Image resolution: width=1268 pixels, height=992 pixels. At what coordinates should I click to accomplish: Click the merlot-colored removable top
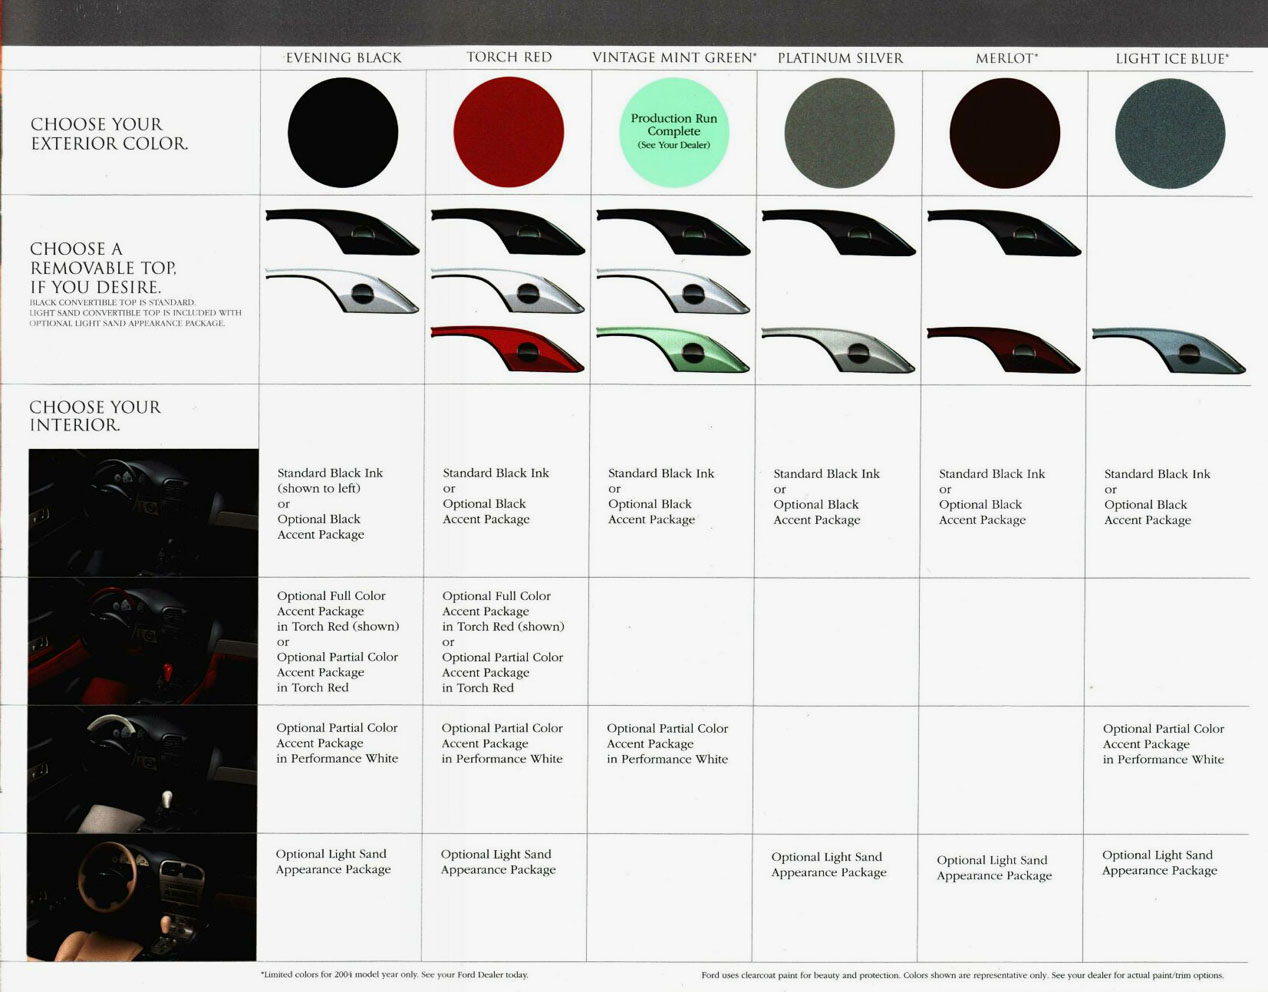coord(1004,349)
